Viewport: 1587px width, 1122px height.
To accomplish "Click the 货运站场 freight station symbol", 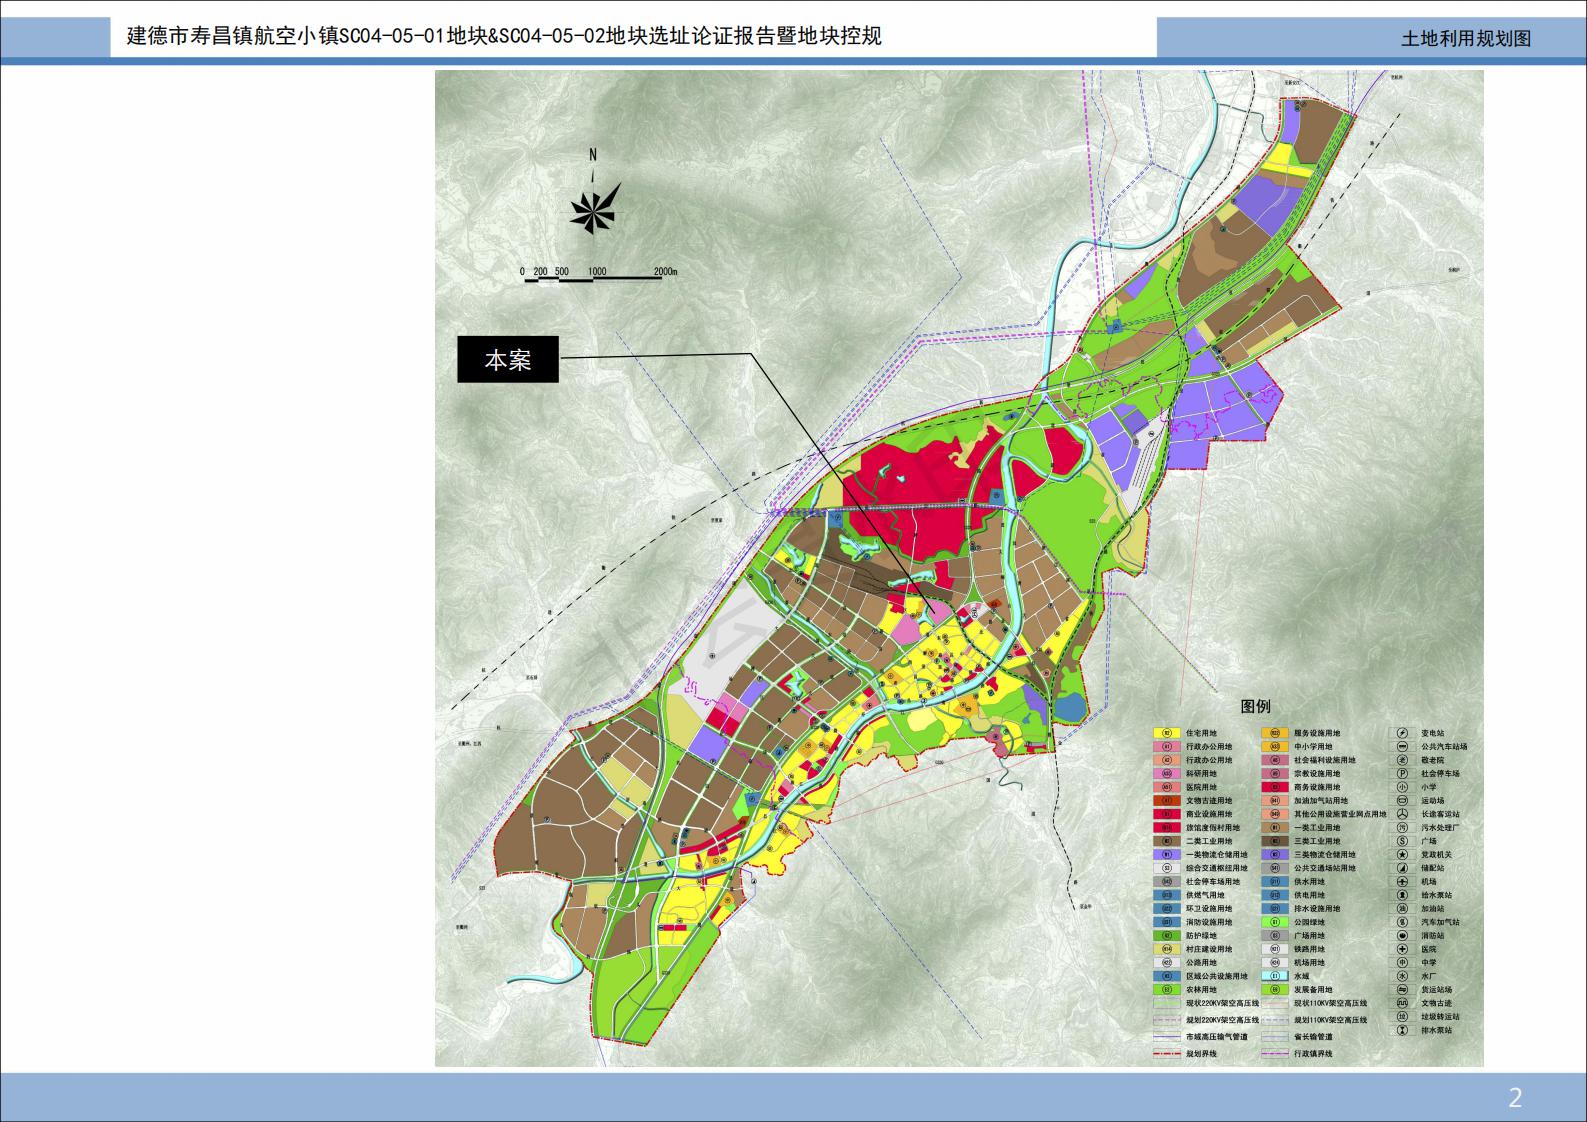I will tap(1402, 990).
